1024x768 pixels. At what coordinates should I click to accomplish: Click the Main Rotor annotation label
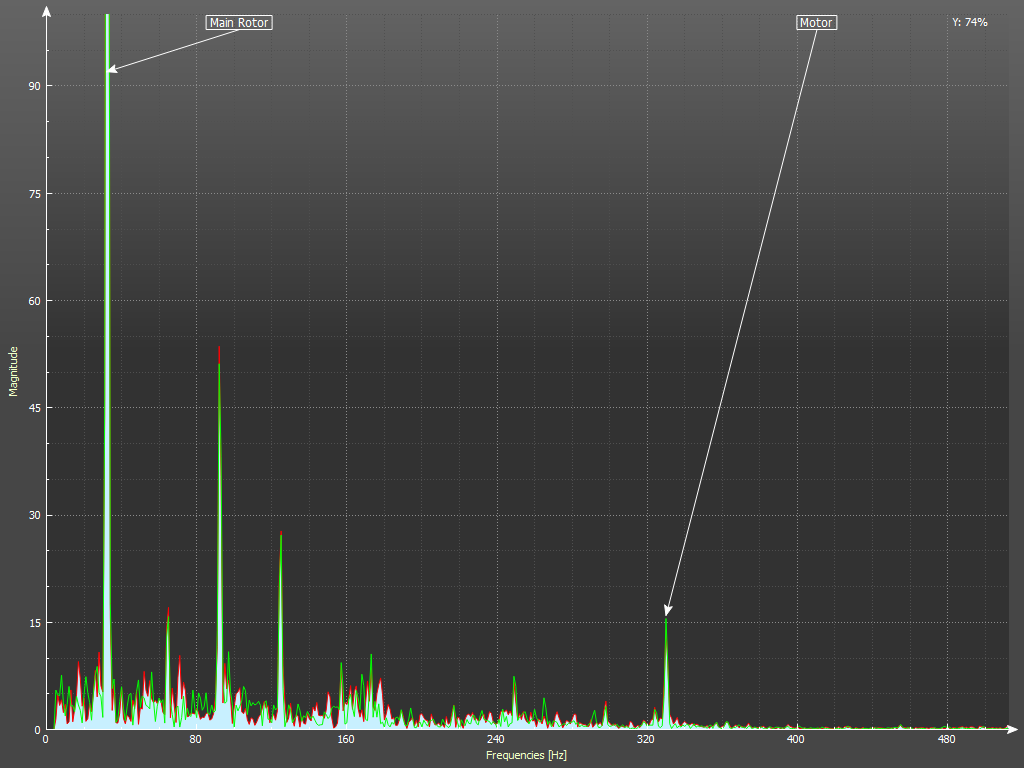point(239,22)
